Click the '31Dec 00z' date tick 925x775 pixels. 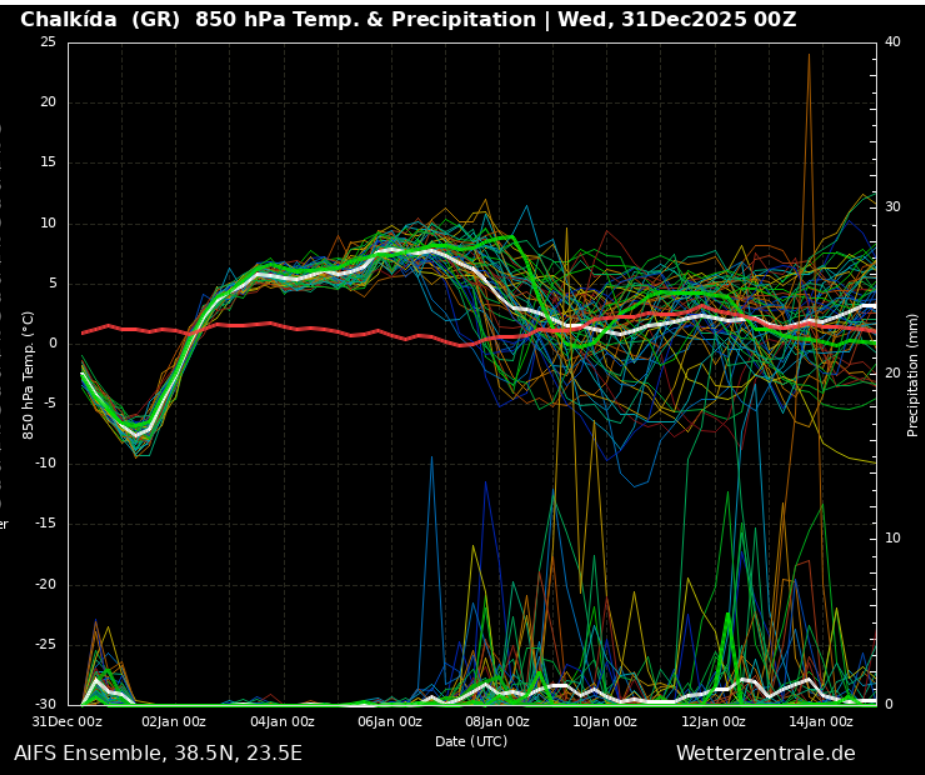(67, 721)
